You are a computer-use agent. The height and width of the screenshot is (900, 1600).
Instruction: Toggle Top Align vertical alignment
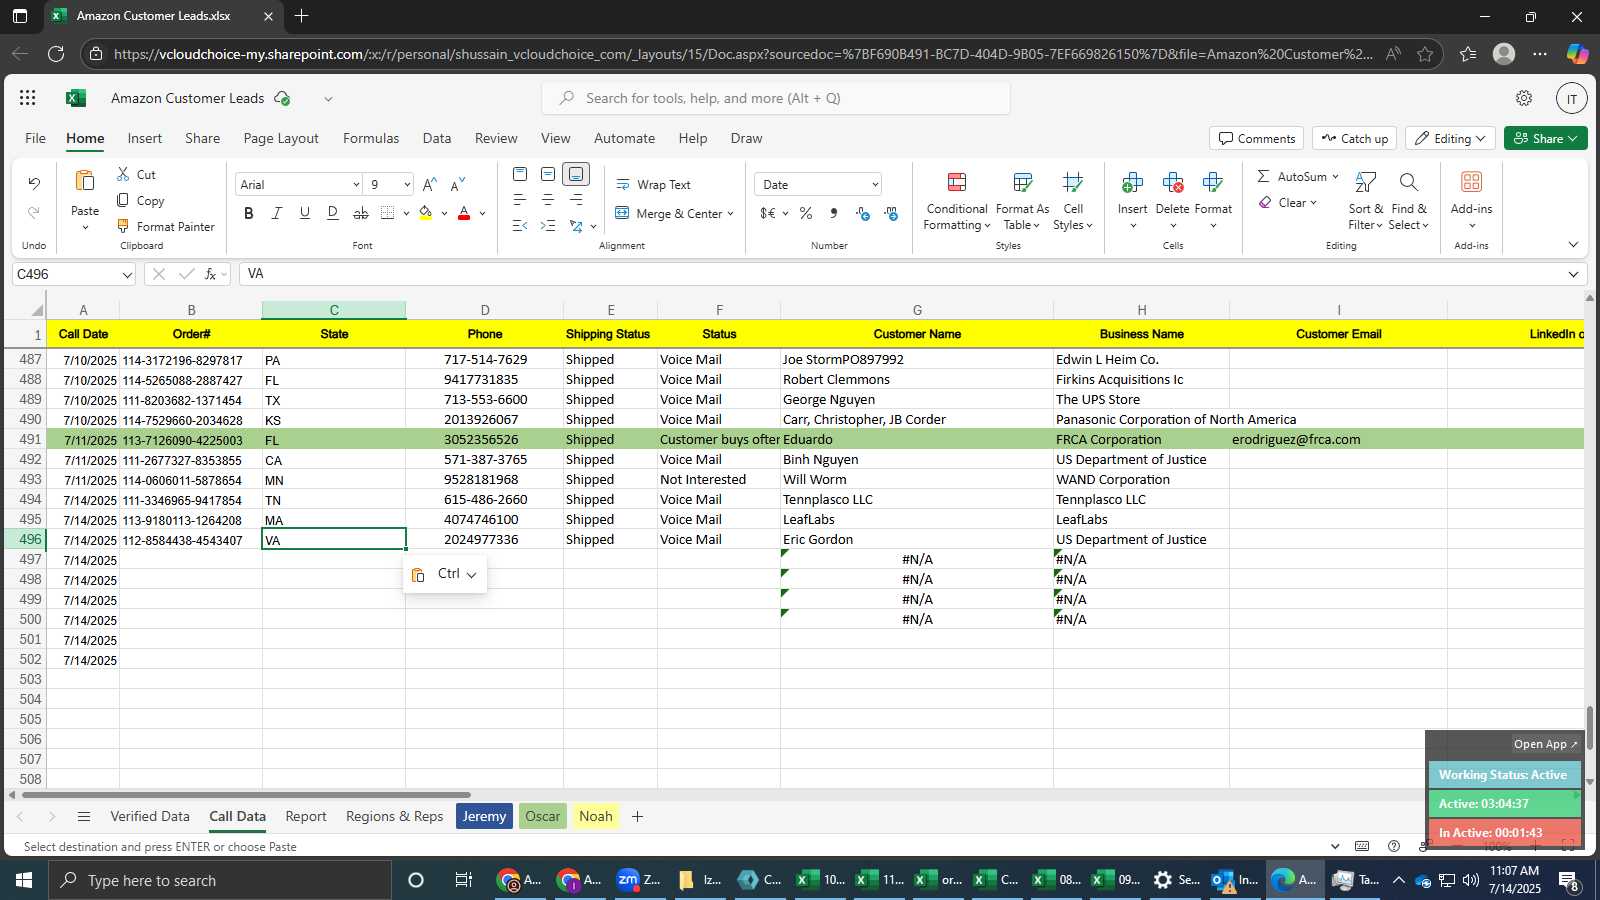pos(520,174)
